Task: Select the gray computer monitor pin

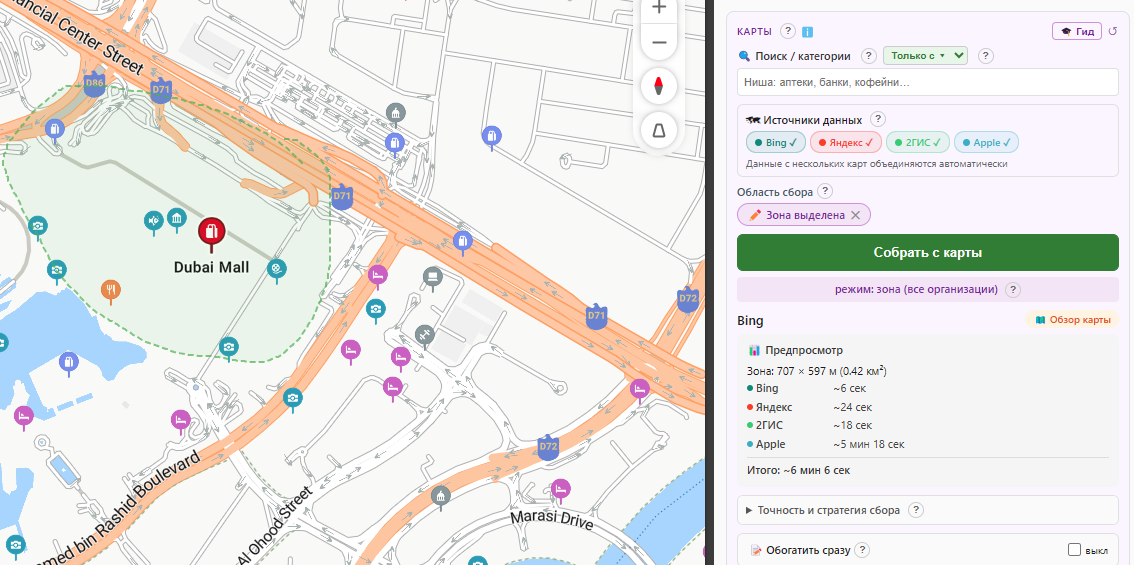Action: pos(432,277)
